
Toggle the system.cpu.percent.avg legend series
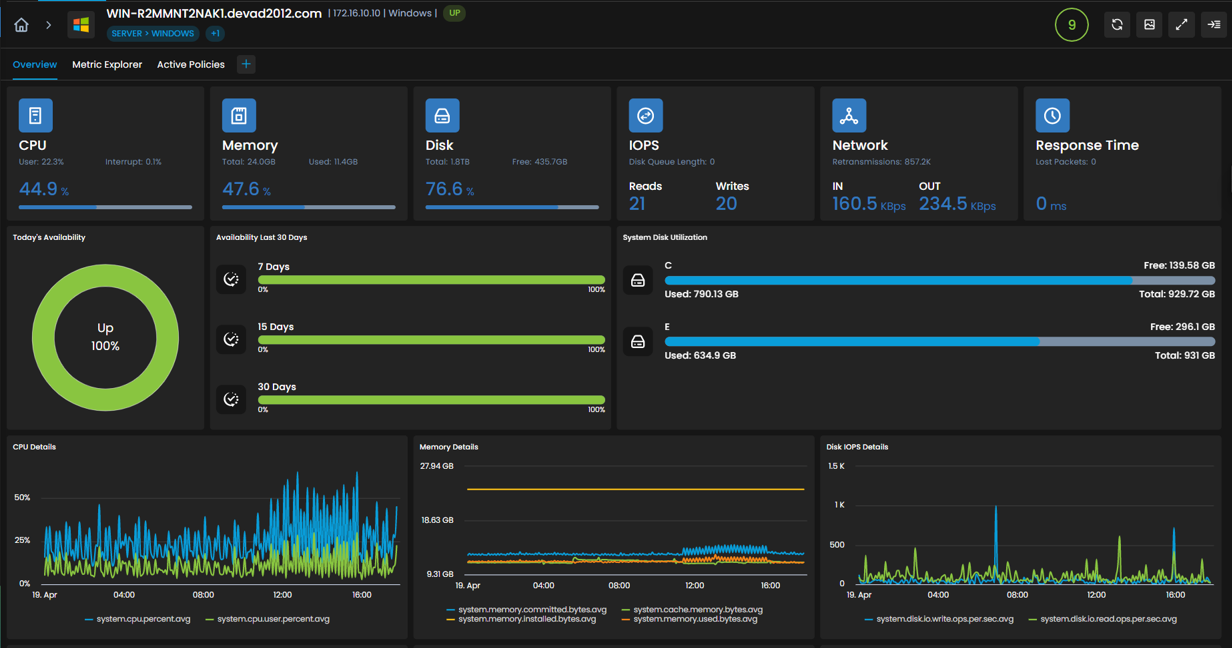[138, 619]
